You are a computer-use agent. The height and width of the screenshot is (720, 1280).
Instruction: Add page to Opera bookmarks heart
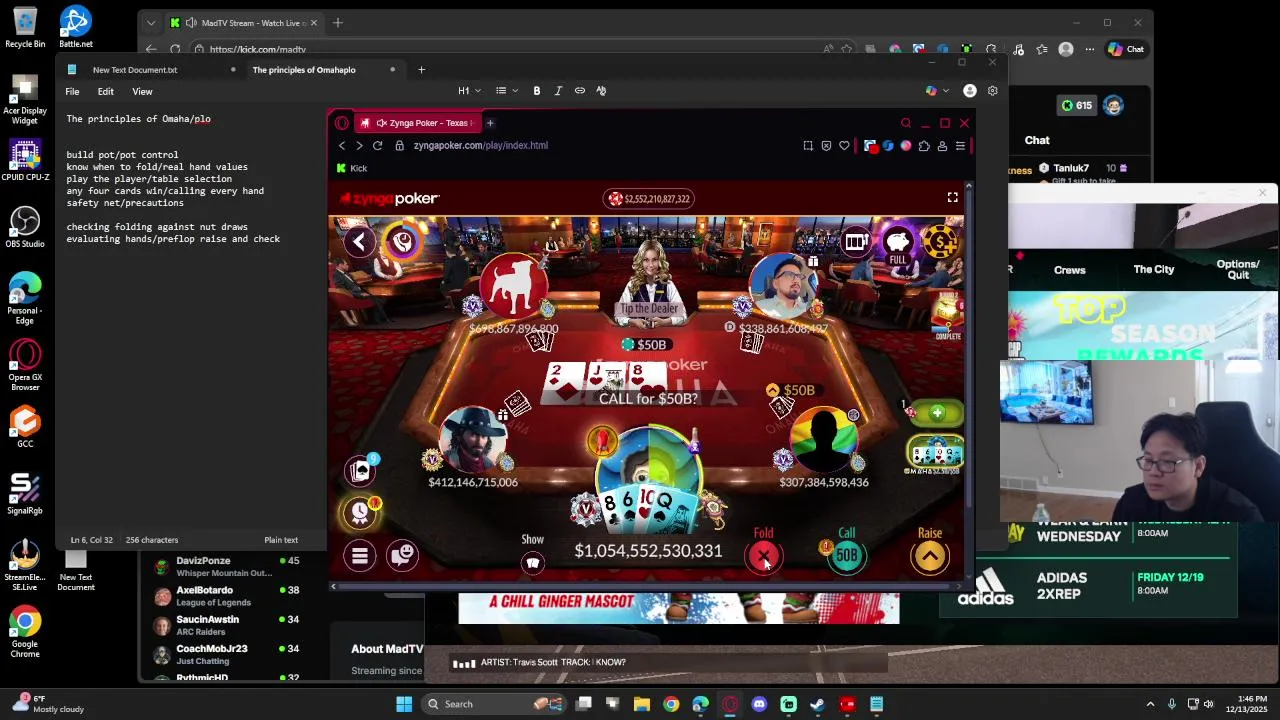pos(844,145)
